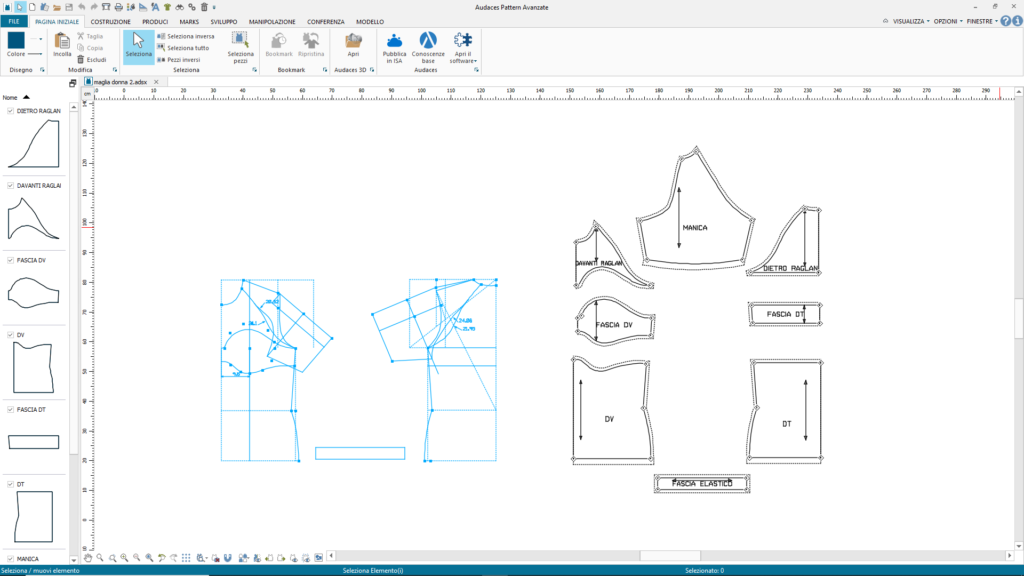
Task: Expand the Modifica group launcher
Action: click(x=115, y=70)
